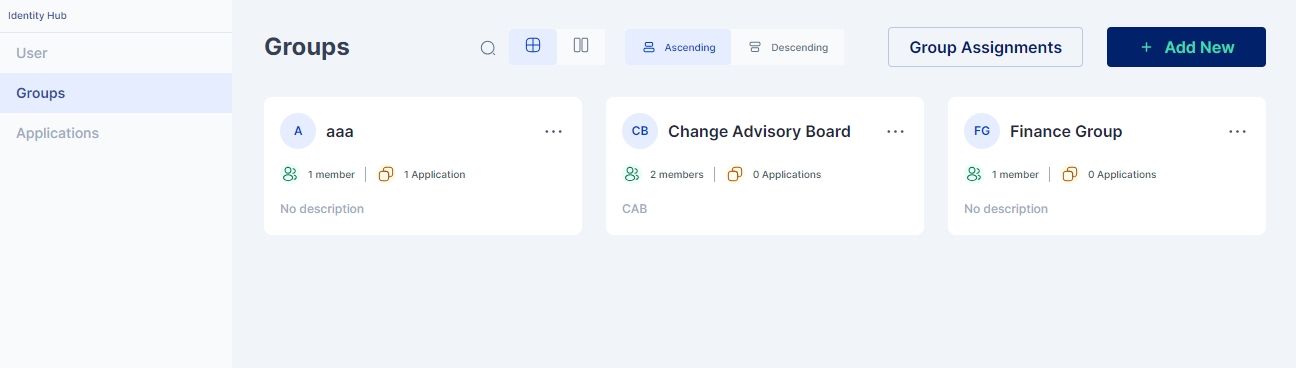Open Group Assignments
Image resolution: width=1296 pixels, height=368 pixels.
tap(985, 47)
